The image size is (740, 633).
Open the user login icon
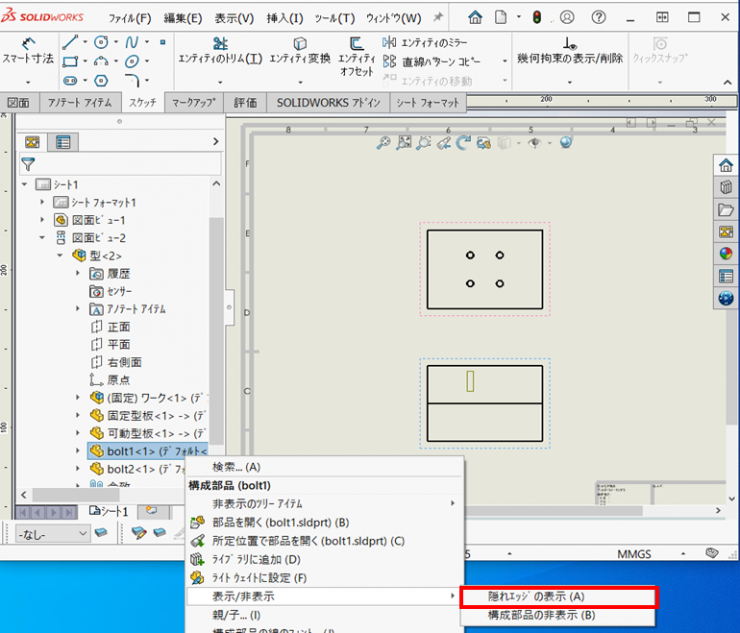[x=567, y=17]
